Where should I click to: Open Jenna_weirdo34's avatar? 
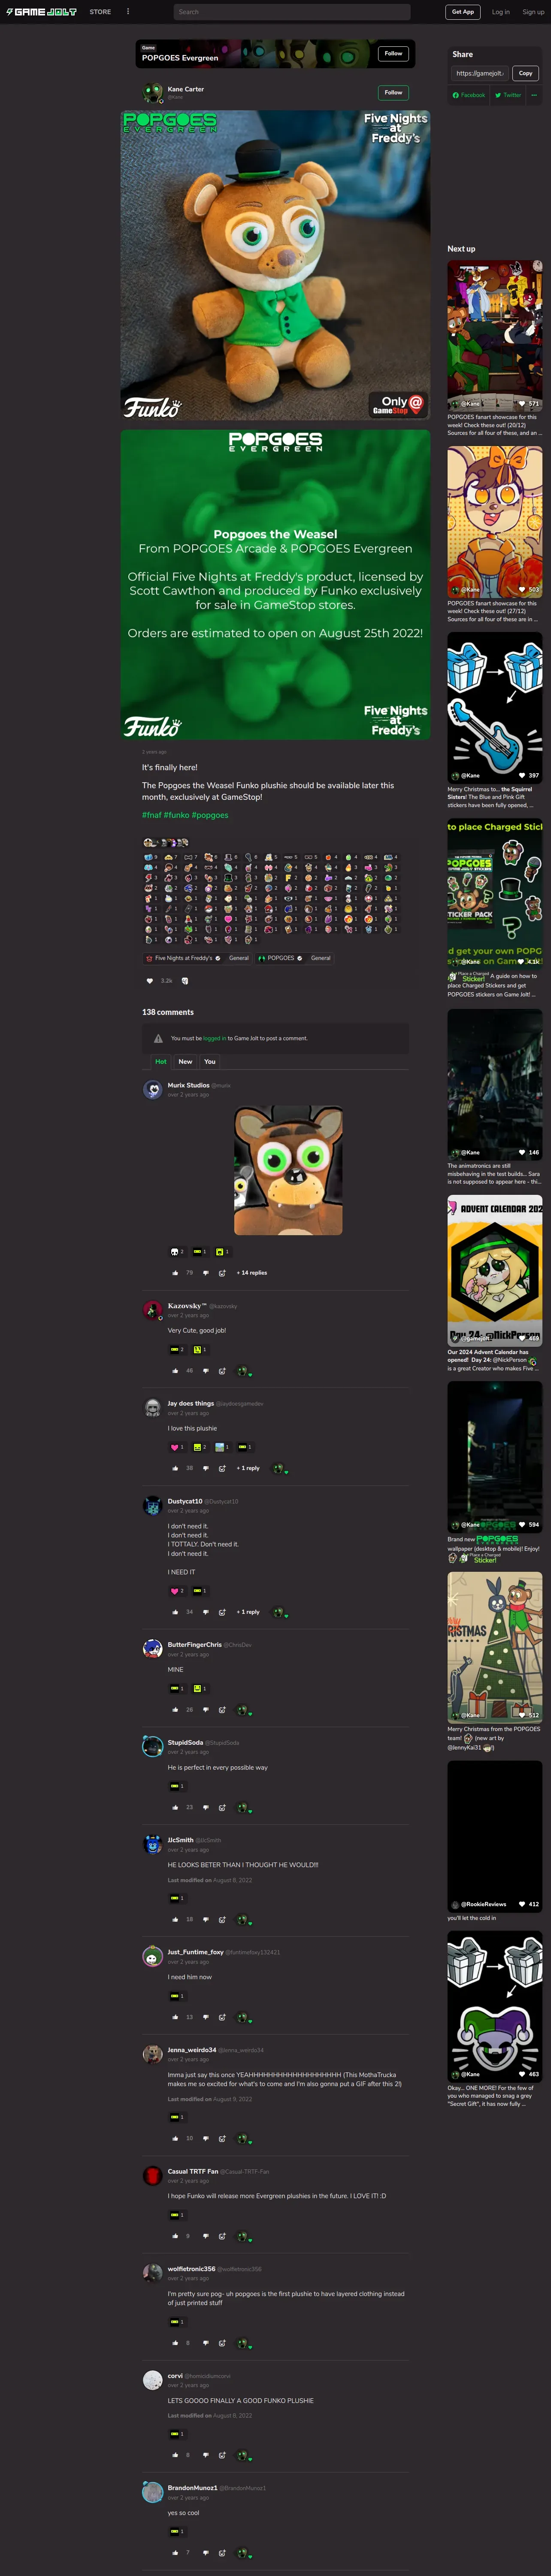click(x=153, y=2054)
